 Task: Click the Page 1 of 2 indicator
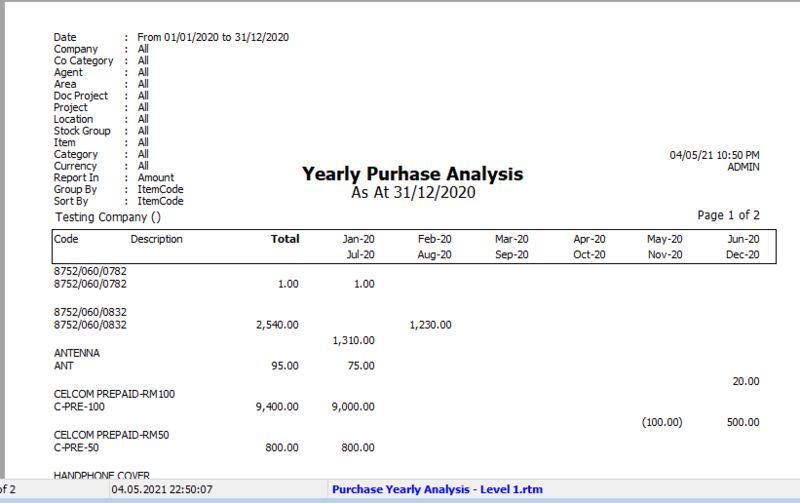point(728,215)
